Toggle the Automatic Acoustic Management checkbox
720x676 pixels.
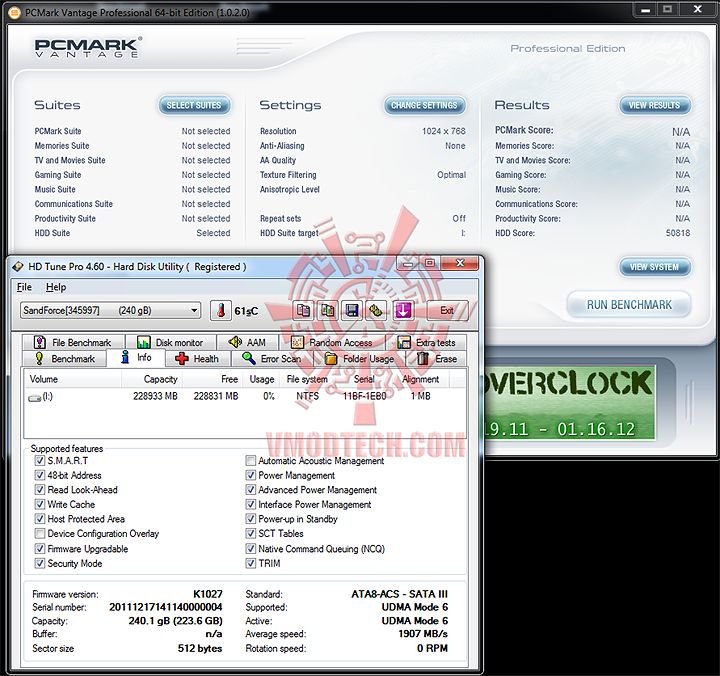click(x=251, y=461)
